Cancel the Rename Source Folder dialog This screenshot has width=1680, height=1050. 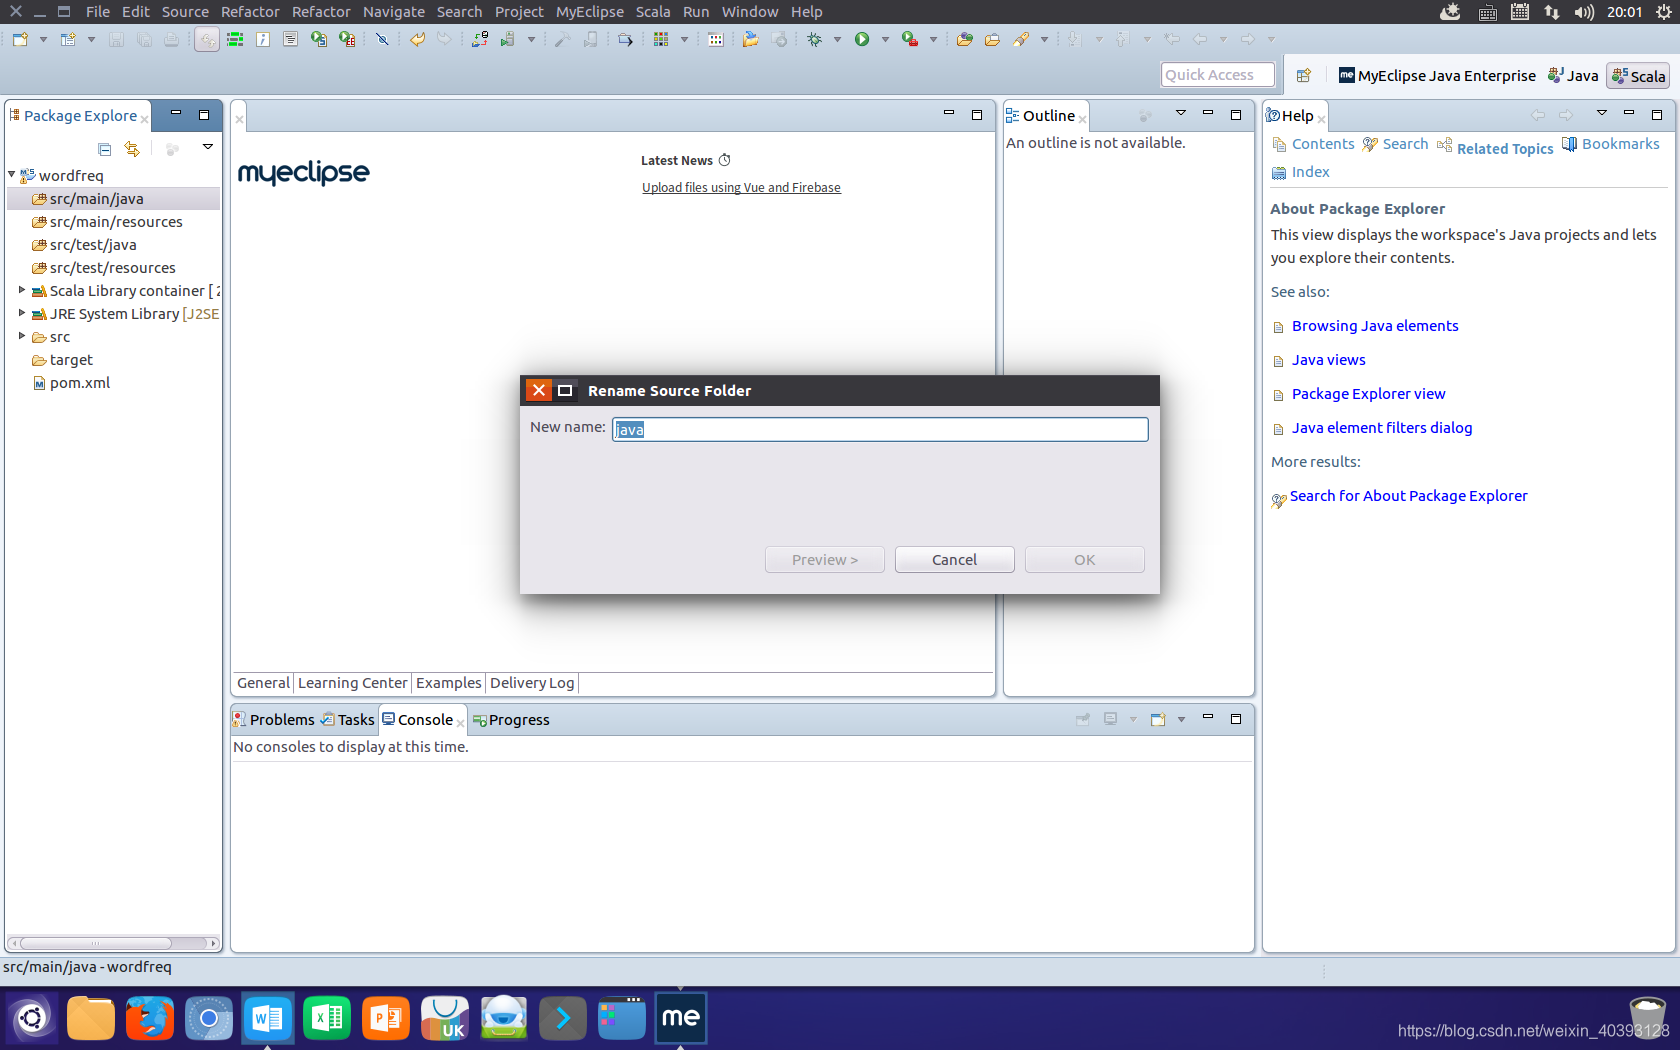click(954, 559)
